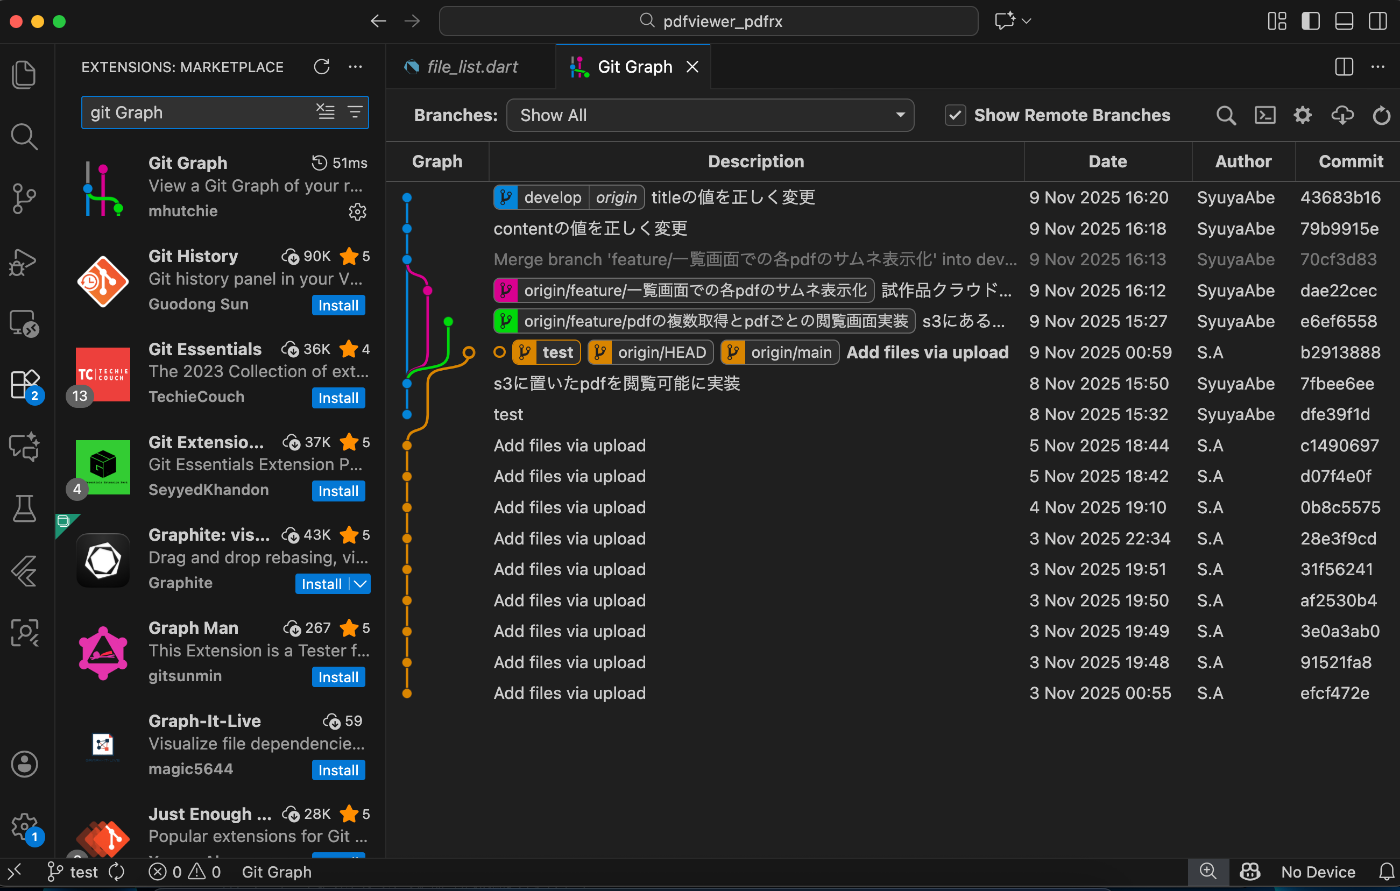Expand the Install dropdown on the Graphite extension
Viewport: 1400px width, 891px height.
pyautogui.click(x=360, y=583)
